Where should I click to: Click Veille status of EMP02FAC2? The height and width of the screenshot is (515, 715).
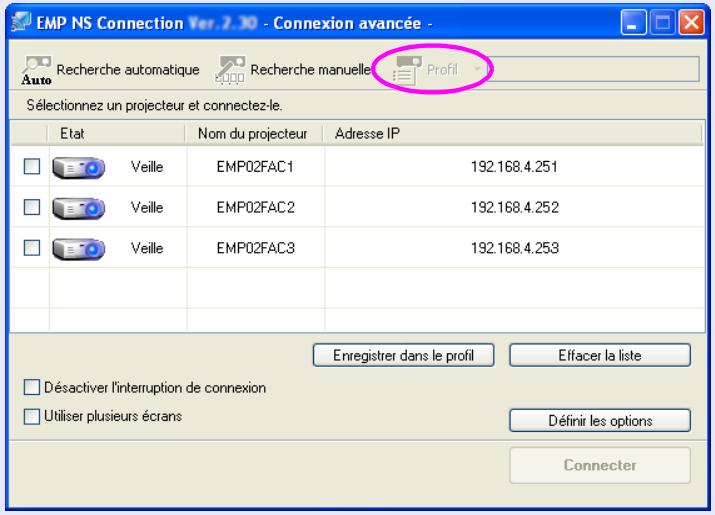click(x=147, y=208)
